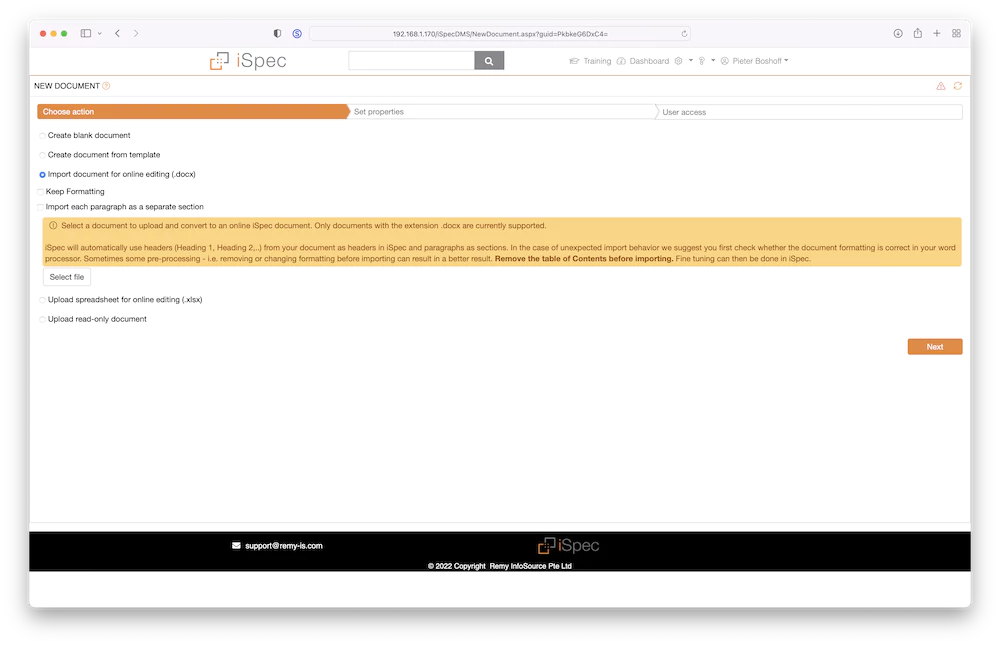The width and height of the screenshot is (1000, 646).
Task: Click the settings gear icon
Action: coord(679,61)
